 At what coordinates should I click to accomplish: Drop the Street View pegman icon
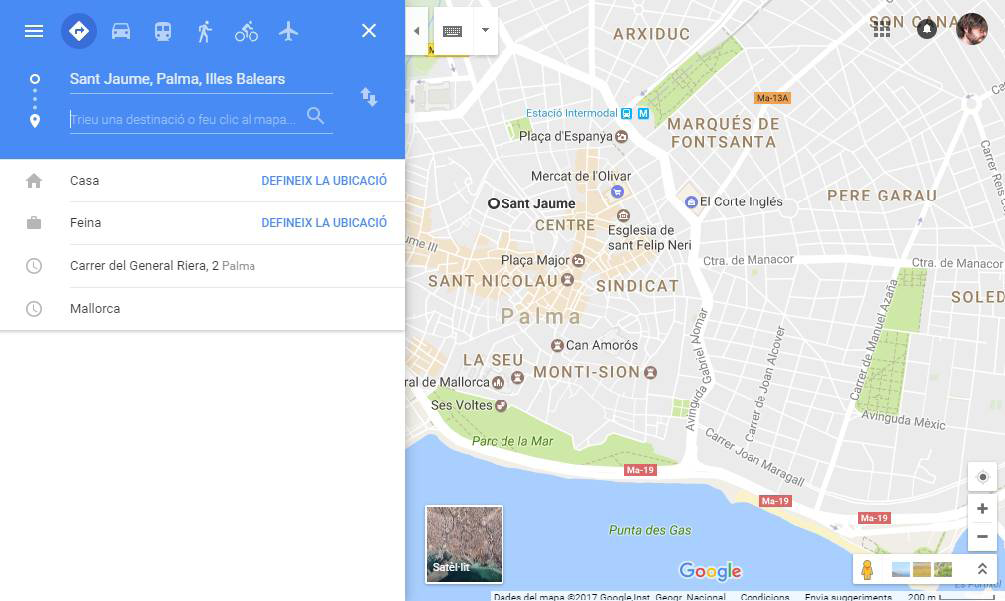tap(867, 569)
